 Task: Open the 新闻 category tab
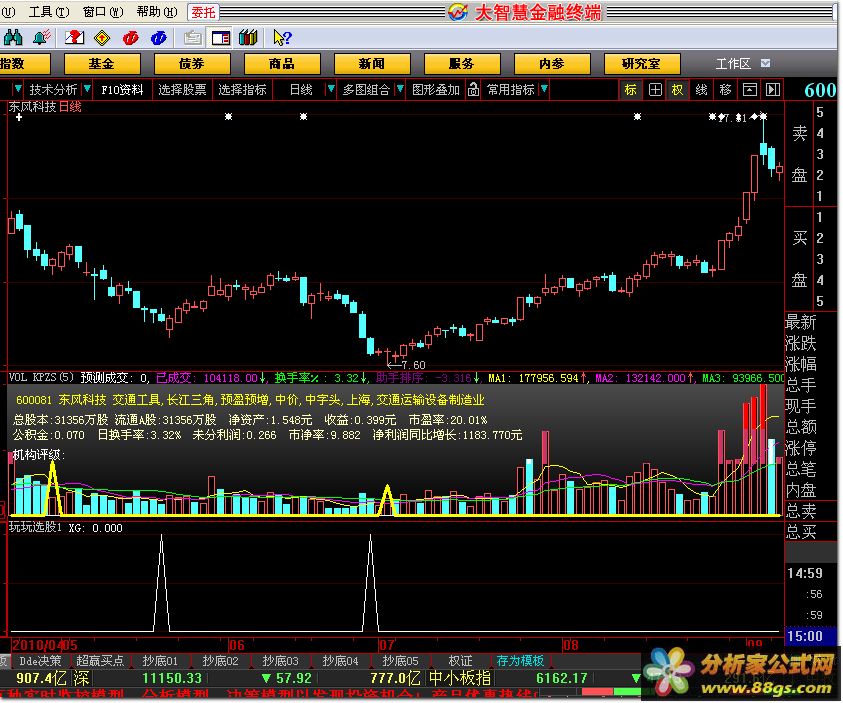[x=372, y=64]
